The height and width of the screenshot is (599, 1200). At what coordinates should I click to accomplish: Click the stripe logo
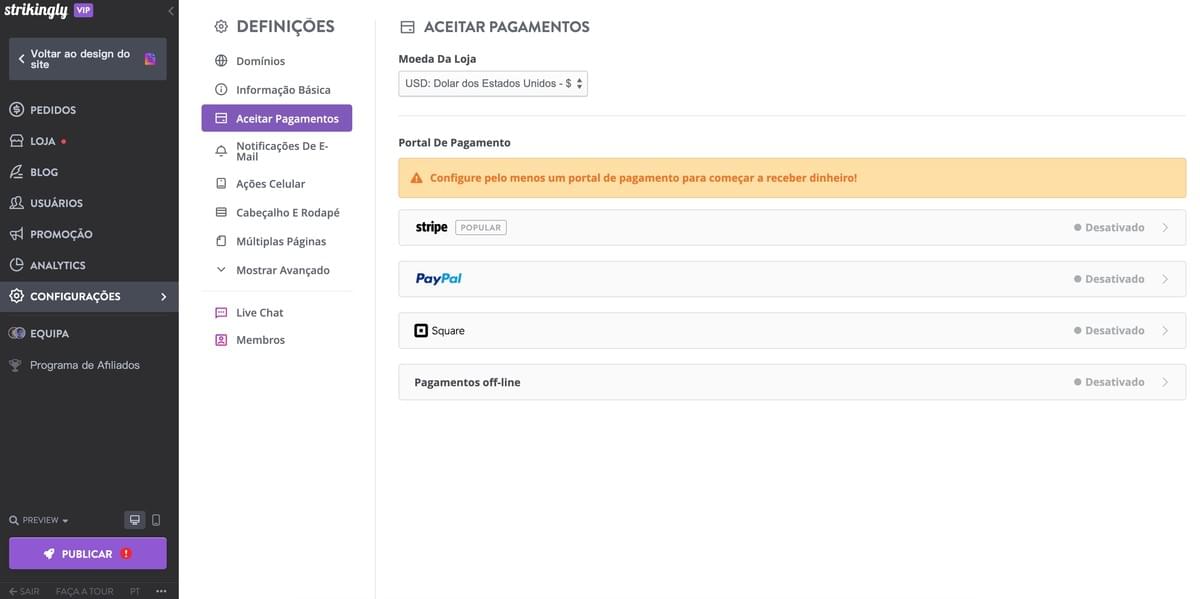(x=431, y=227)
